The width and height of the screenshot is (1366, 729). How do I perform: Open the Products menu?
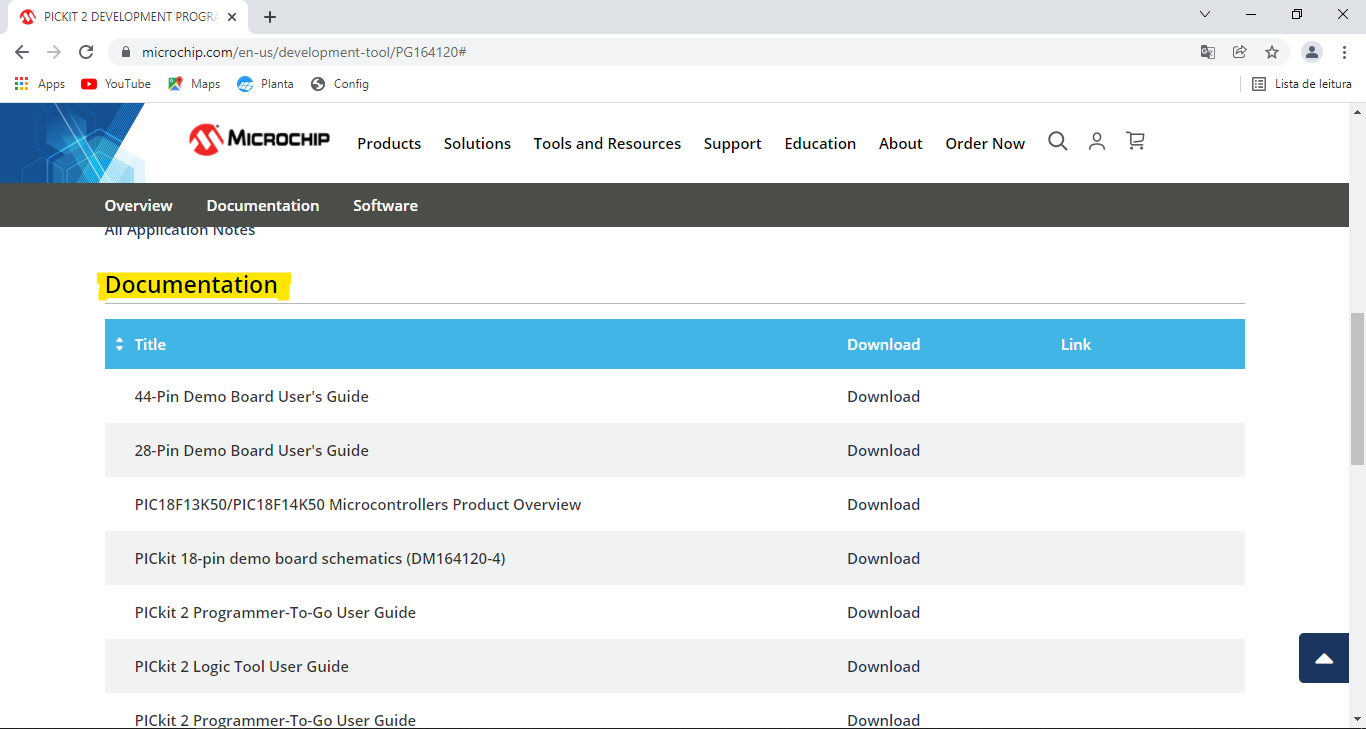pyautogui.click(x=389, y=144)
